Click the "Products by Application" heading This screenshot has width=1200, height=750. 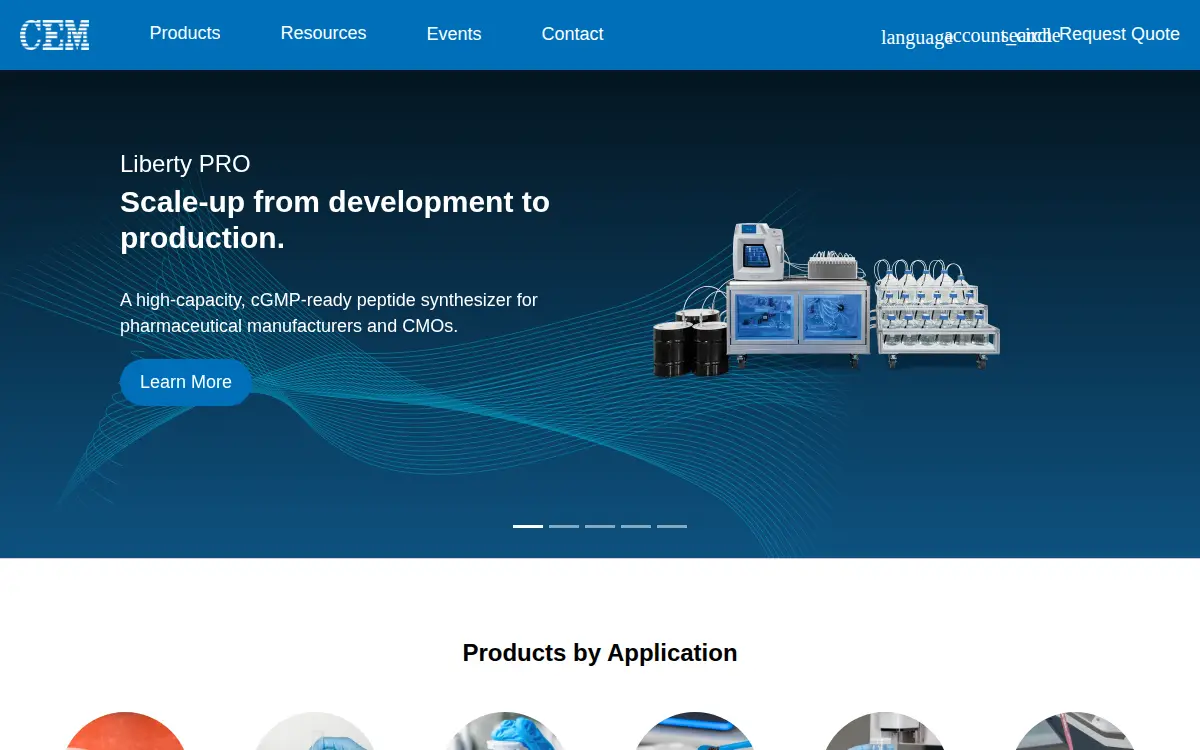(600, 653)
